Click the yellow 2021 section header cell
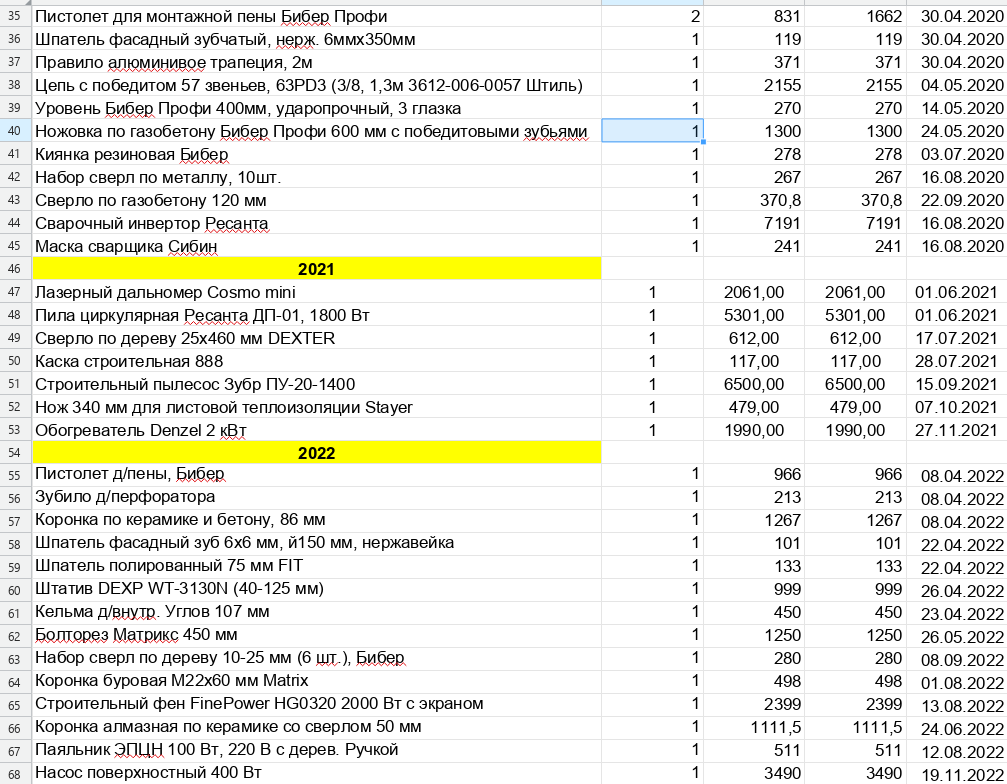 (317, 269)
